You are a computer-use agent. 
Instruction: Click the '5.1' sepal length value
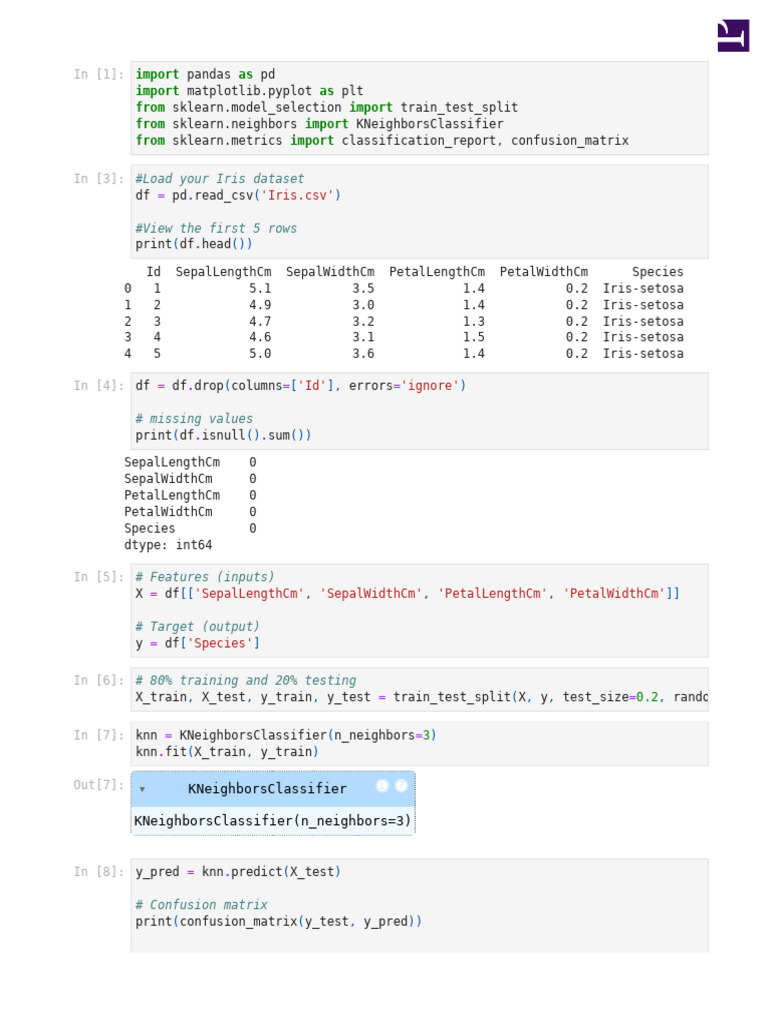(260, 289)
